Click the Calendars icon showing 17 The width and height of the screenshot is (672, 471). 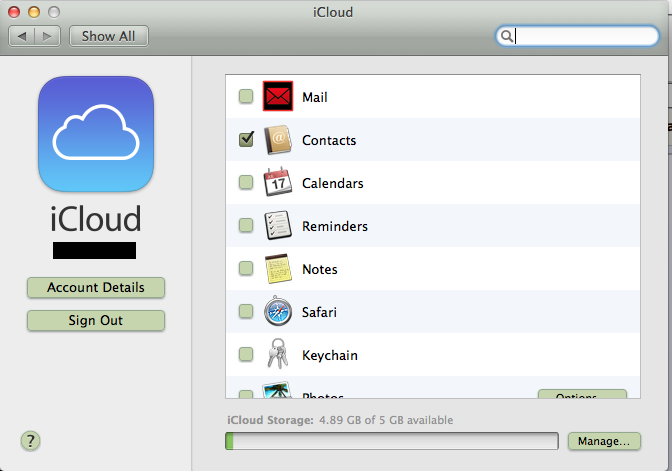[x=278, y=182]
